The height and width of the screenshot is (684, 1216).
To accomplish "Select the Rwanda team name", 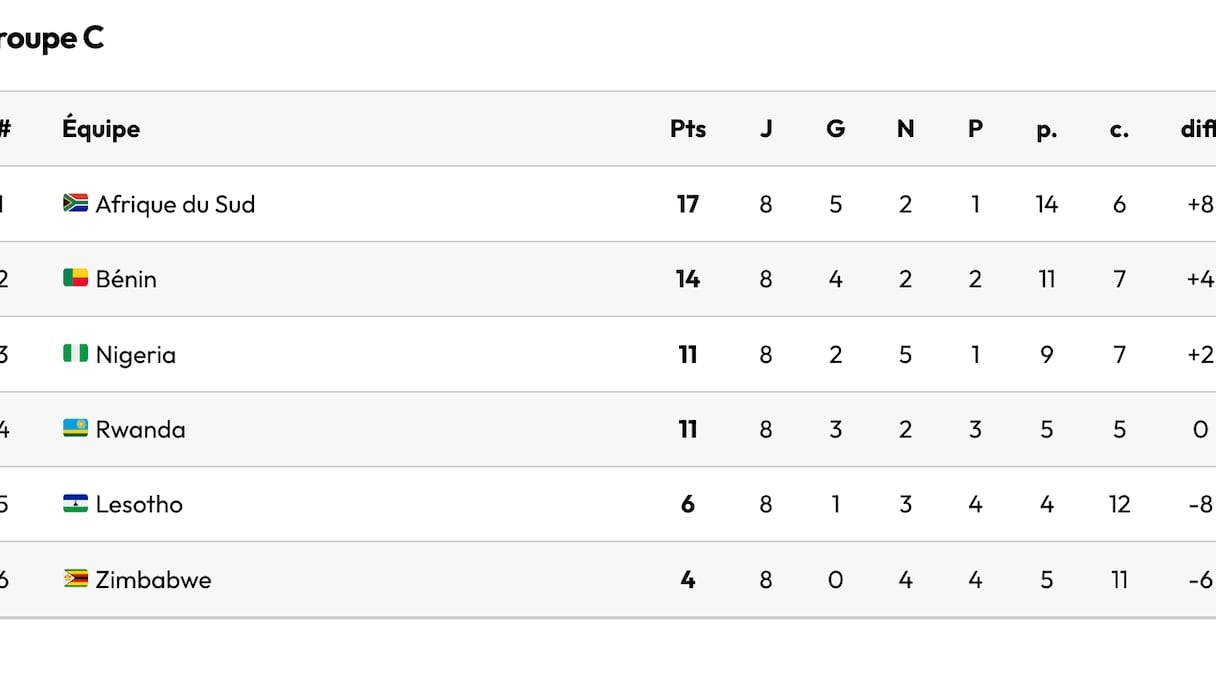I will [x=140, y=429].
